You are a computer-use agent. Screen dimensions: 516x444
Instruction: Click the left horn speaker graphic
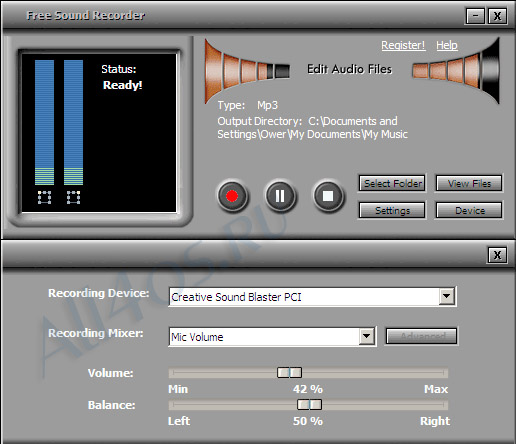point(247,71)
